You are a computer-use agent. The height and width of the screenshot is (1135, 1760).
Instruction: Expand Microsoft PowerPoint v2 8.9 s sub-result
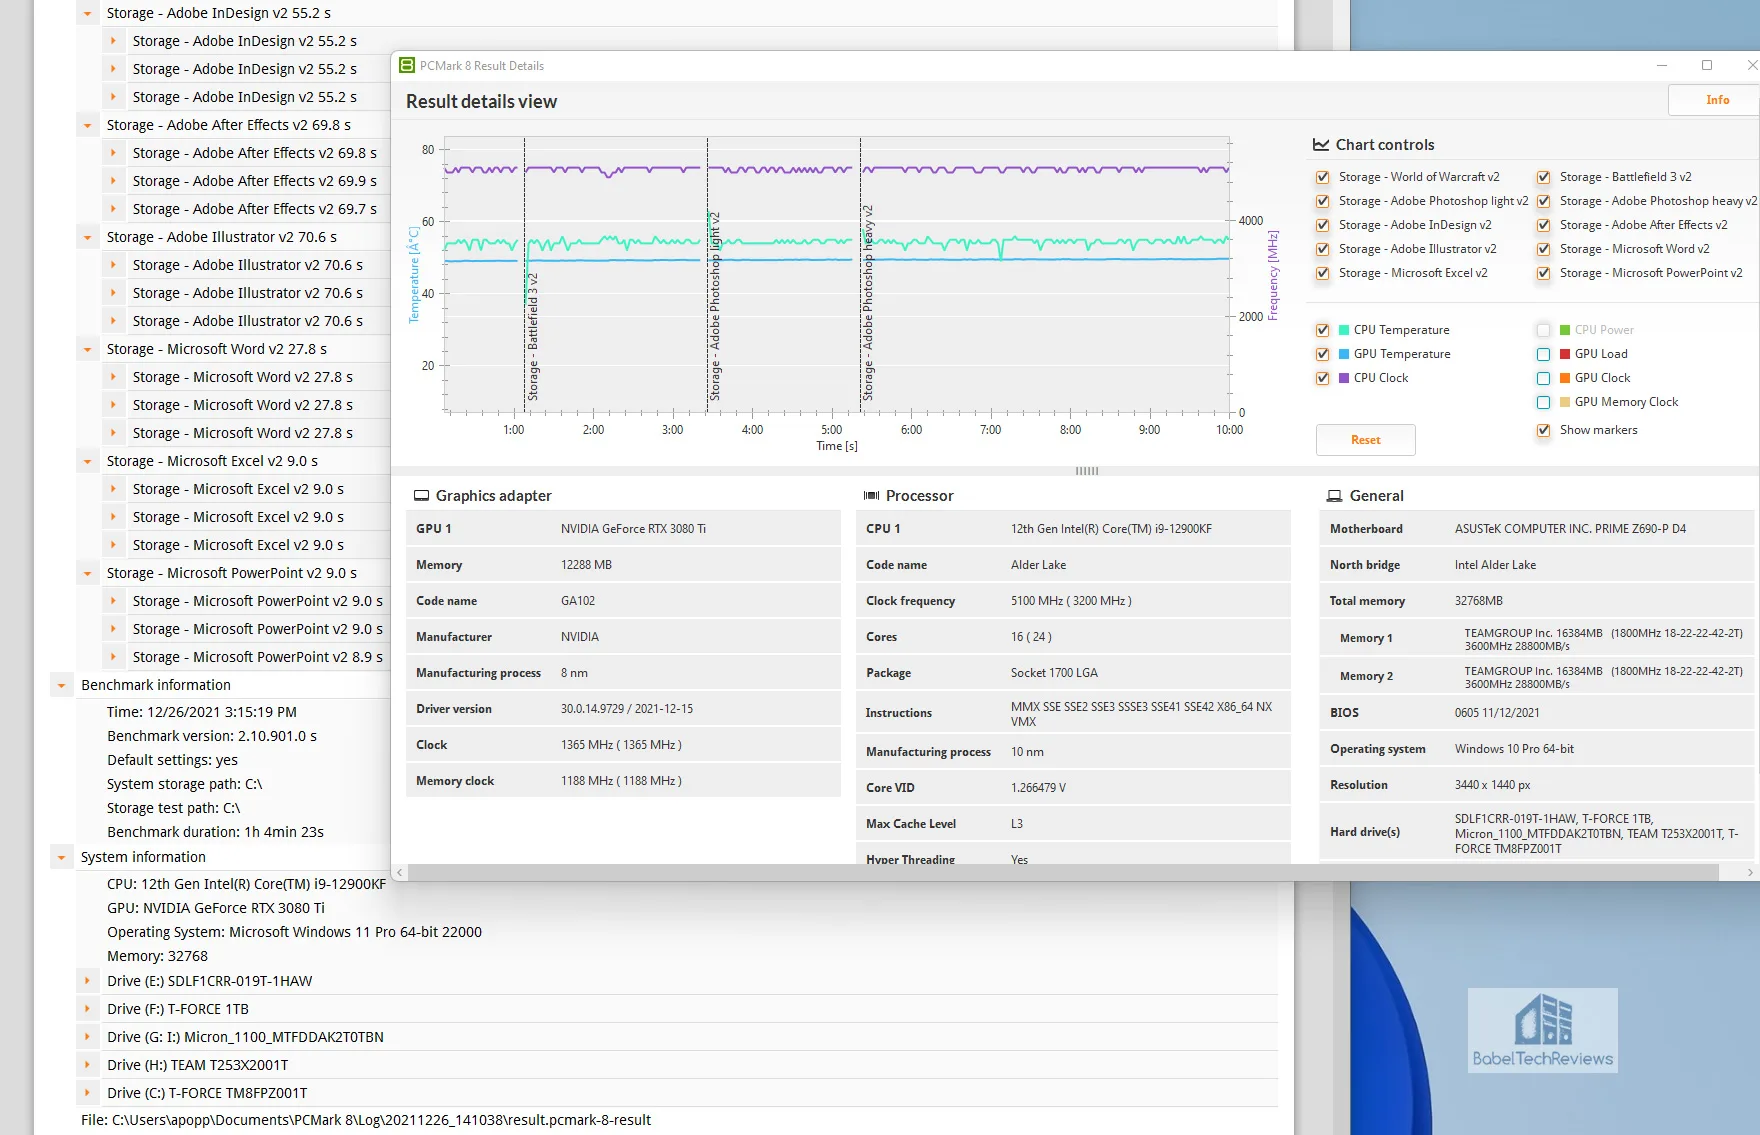[x=113, y=657]
